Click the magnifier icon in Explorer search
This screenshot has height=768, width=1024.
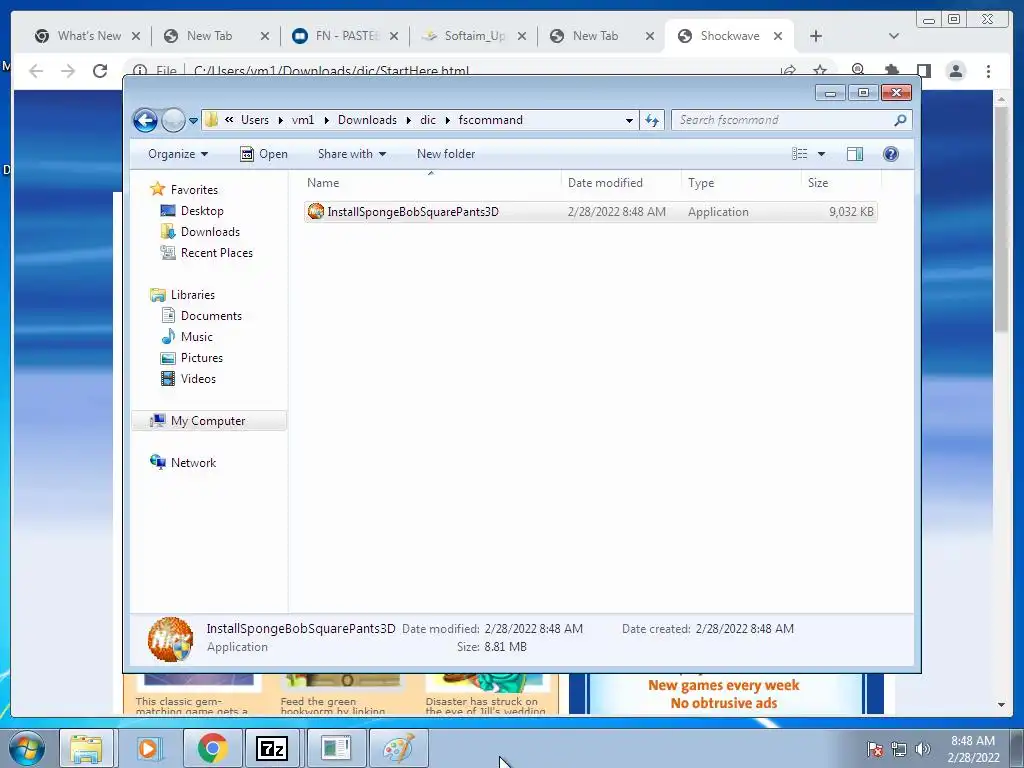click(901, 120)
